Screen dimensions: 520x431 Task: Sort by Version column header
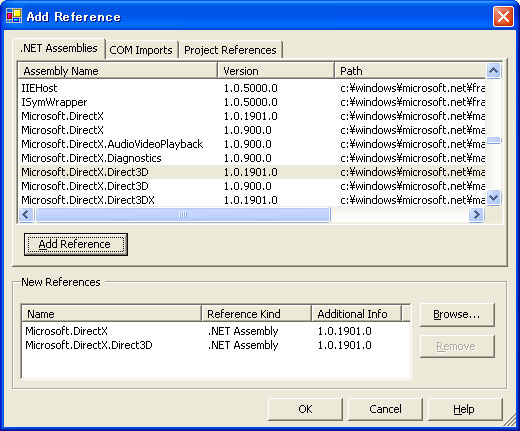click(276, 71)
